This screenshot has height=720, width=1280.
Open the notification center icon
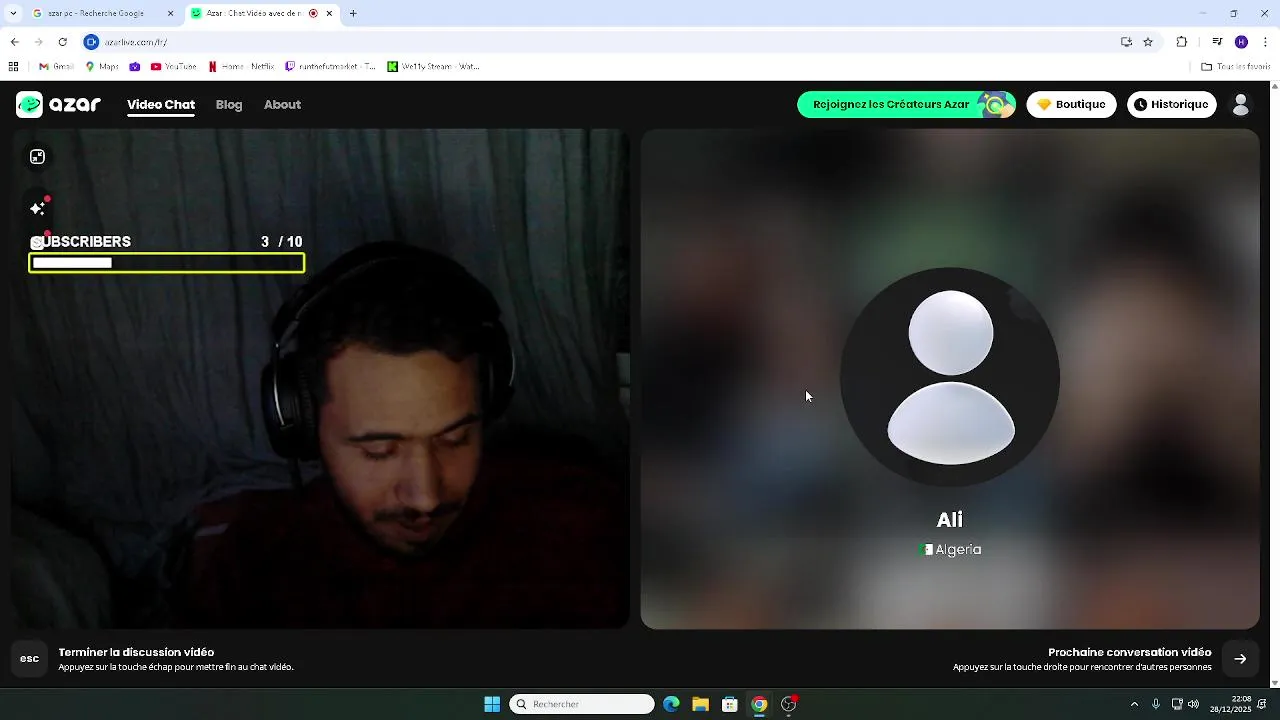[1263, 704]
